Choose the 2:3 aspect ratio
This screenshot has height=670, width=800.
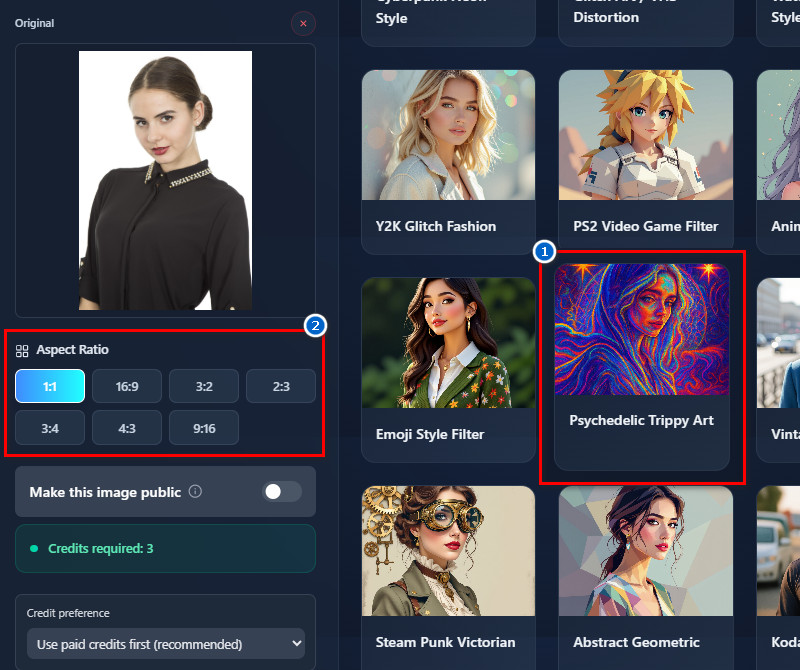[x=281, y=386]
